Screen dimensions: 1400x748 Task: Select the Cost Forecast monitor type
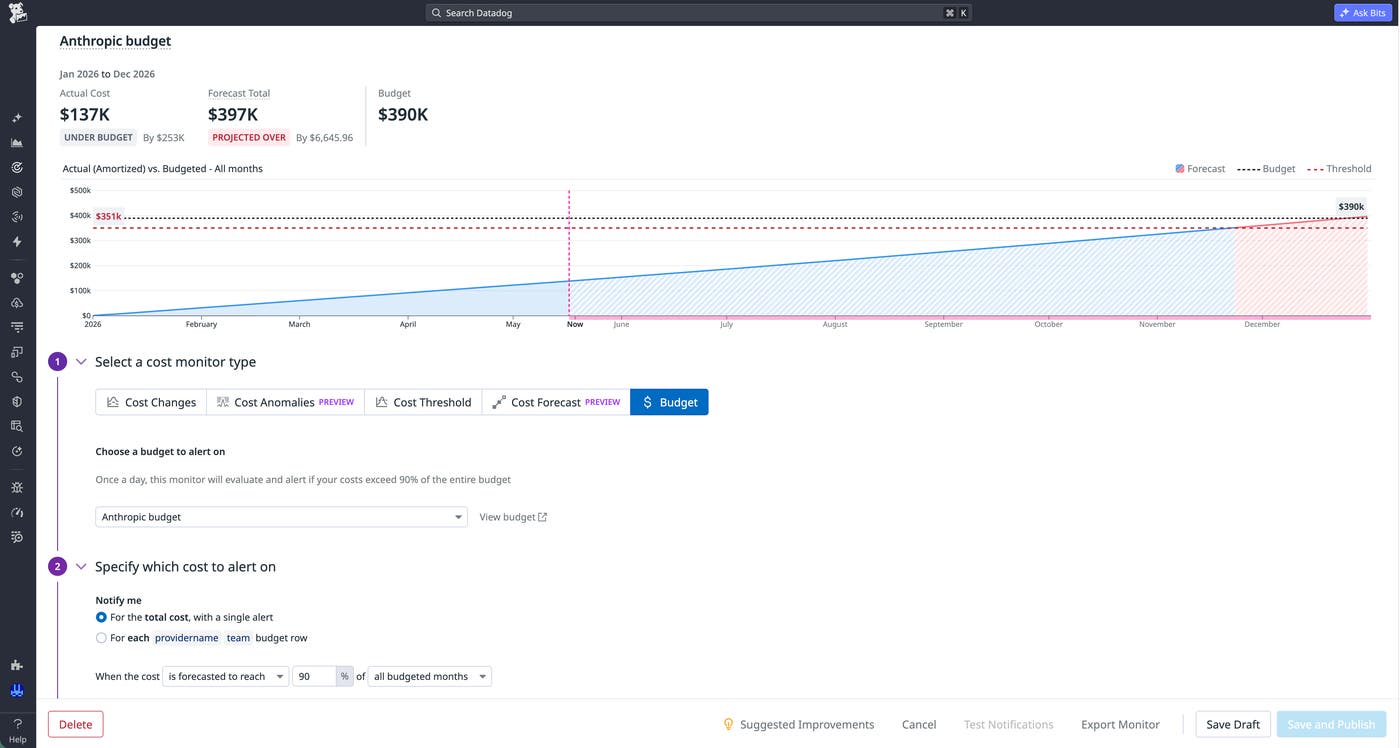[x=556, y=402]
